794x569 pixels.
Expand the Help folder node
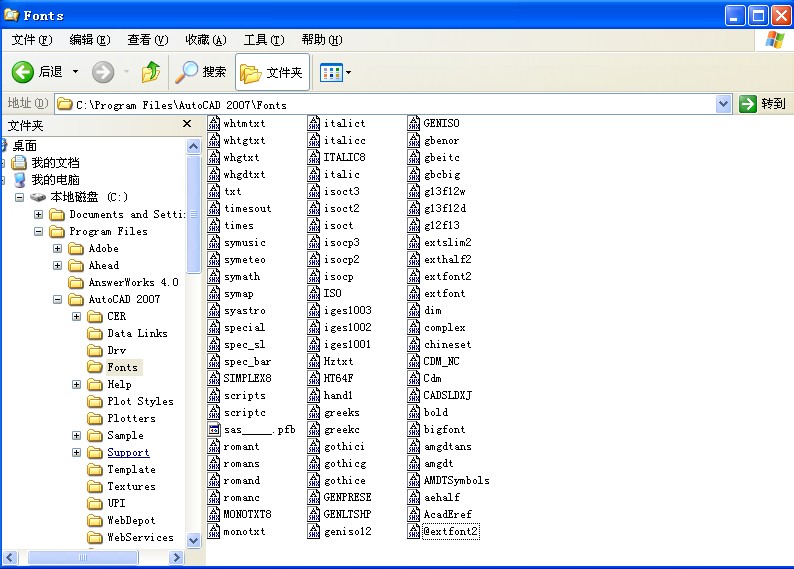76,385
